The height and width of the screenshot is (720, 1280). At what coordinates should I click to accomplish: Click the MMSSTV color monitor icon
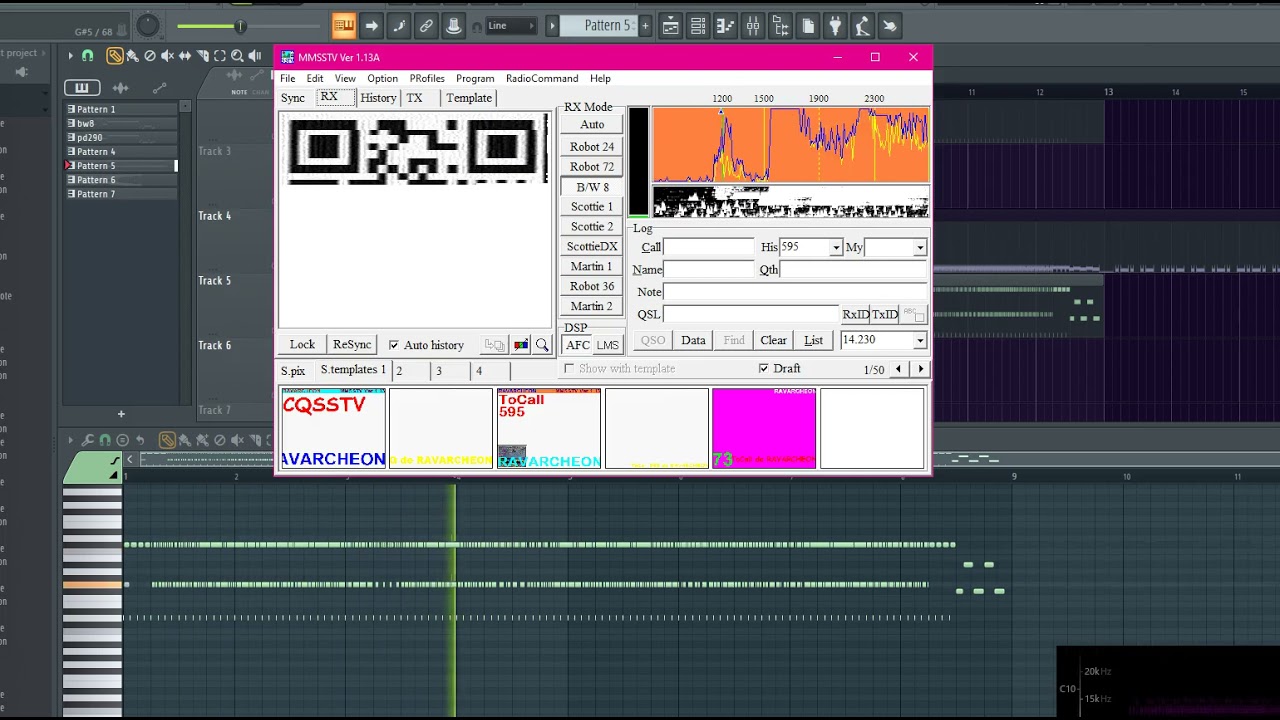pyautogui.click(x=521, y=345)
